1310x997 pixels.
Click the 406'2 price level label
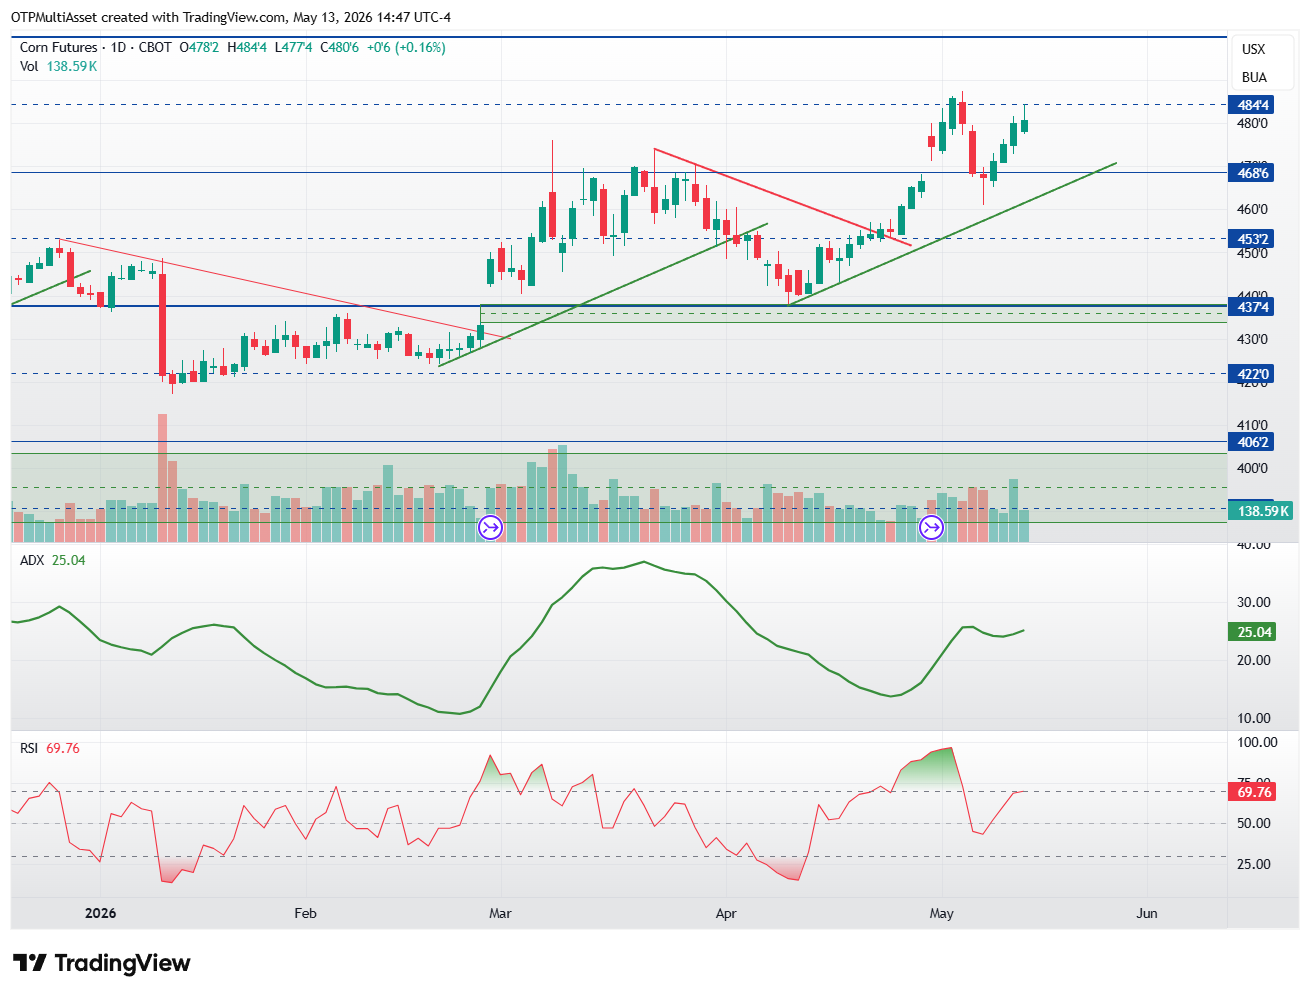click(x=1253, y=442)
